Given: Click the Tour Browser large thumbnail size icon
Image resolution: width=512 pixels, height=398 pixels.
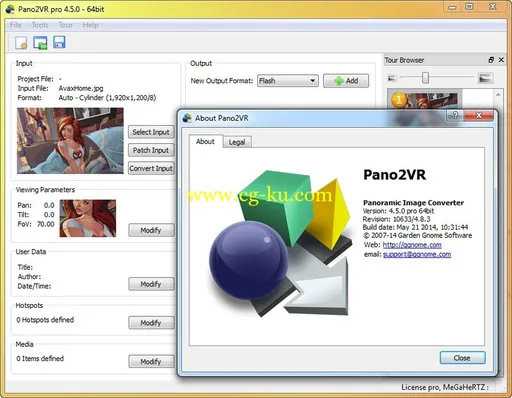Looking at the screenshot, I should (485, 78).
